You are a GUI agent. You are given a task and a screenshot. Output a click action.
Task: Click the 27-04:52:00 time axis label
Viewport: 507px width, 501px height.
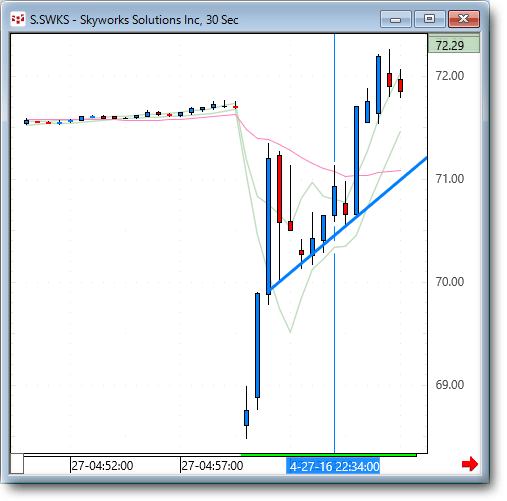102,466
